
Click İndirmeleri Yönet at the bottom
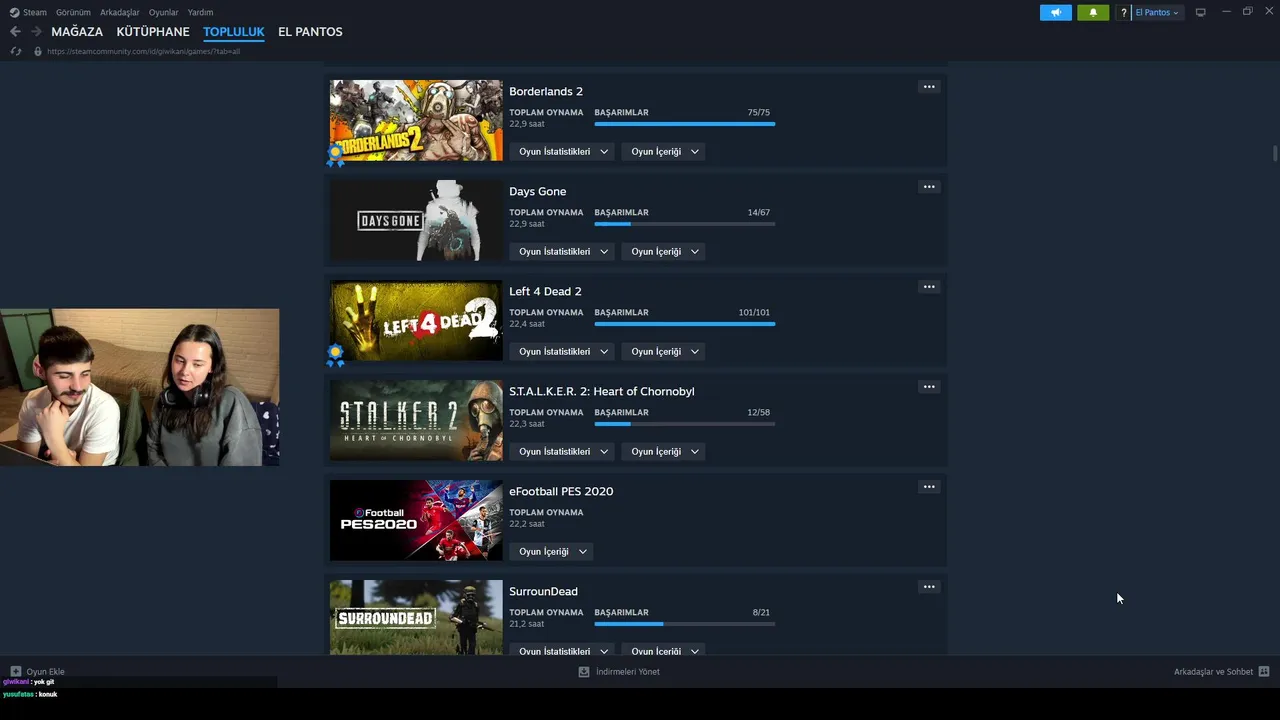point(619,672)
